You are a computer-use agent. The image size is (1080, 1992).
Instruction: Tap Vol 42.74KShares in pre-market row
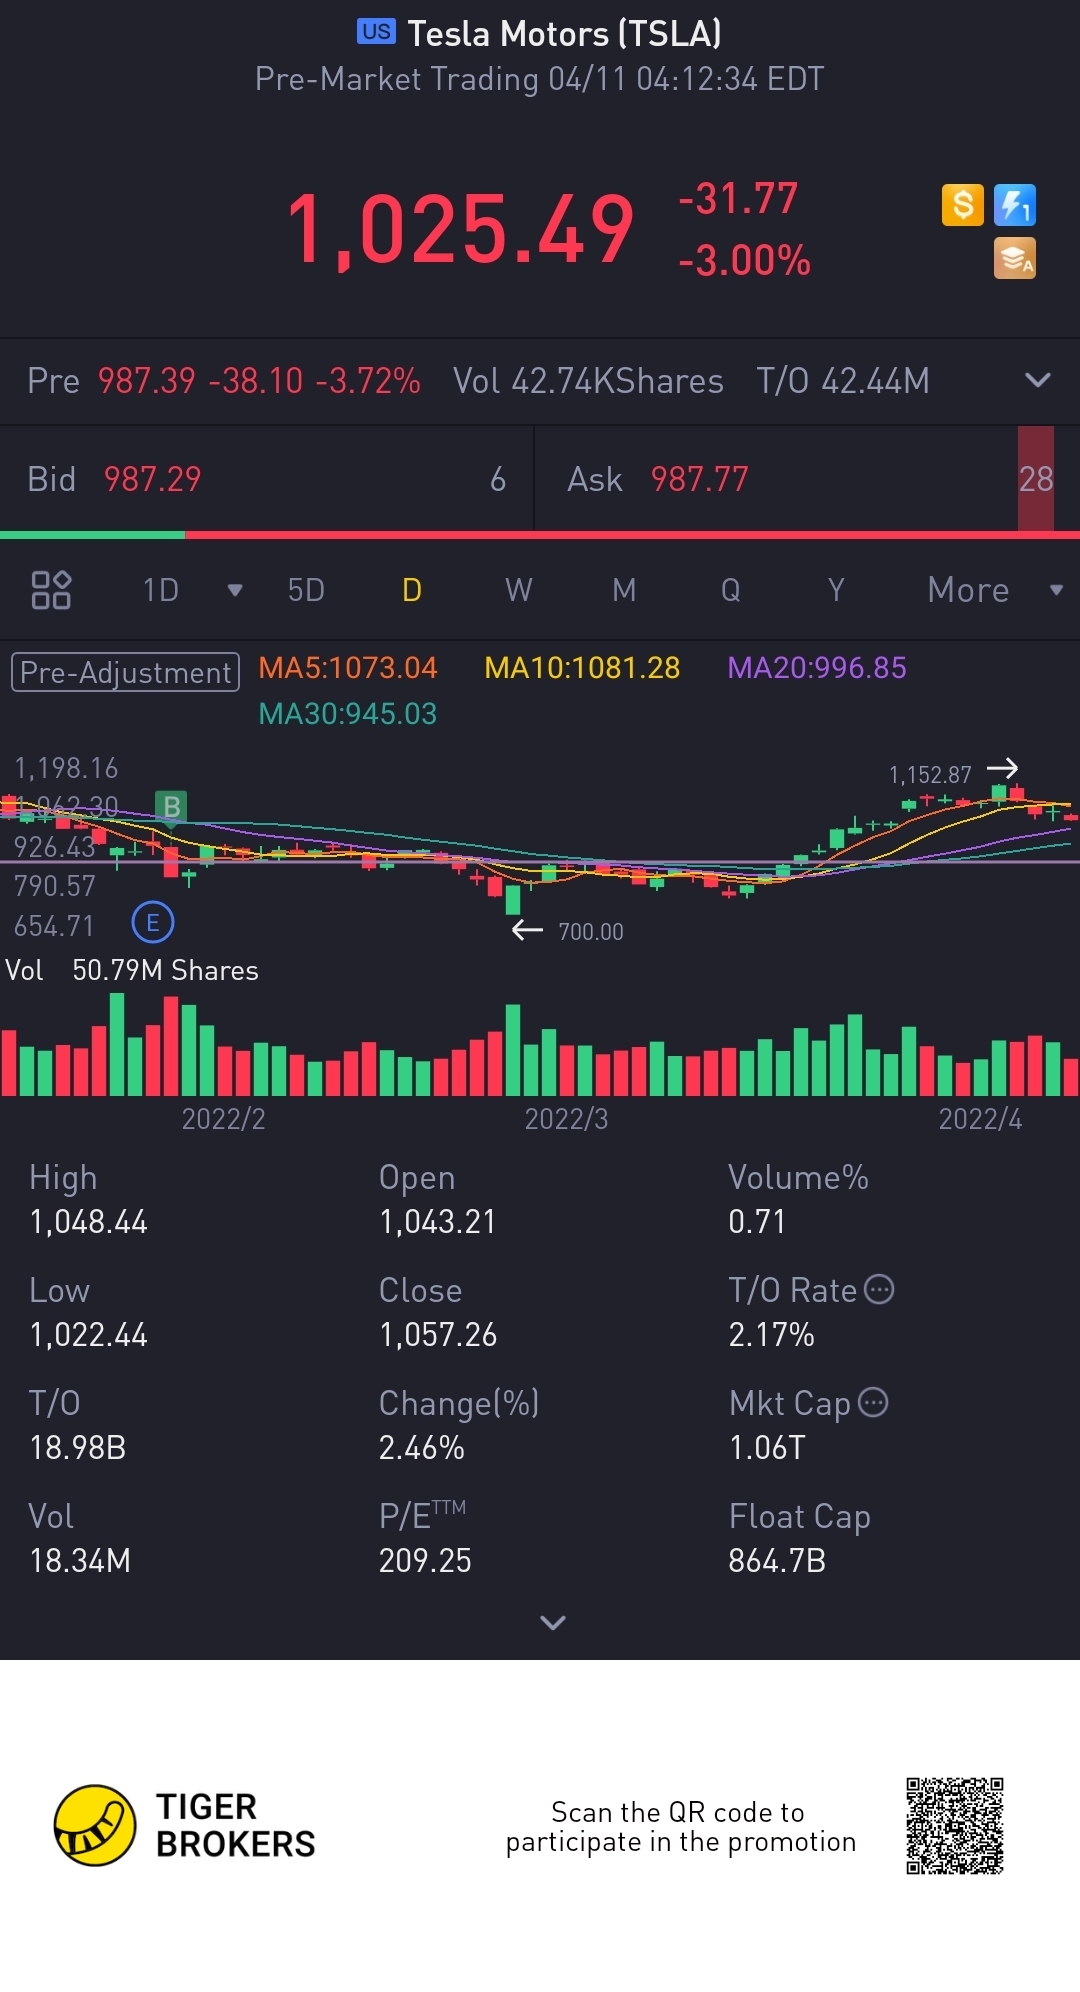588,381
